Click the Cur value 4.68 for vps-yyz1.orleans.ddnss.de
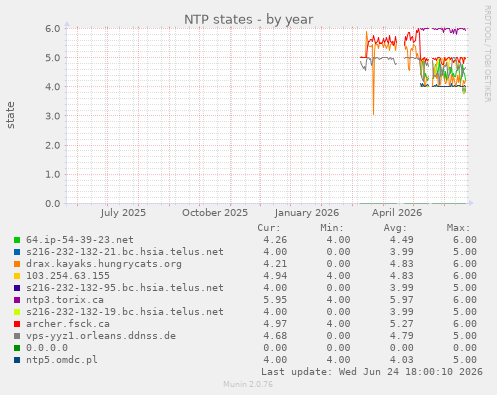Screen dimensions: 497x395 (x=275, y=336)
